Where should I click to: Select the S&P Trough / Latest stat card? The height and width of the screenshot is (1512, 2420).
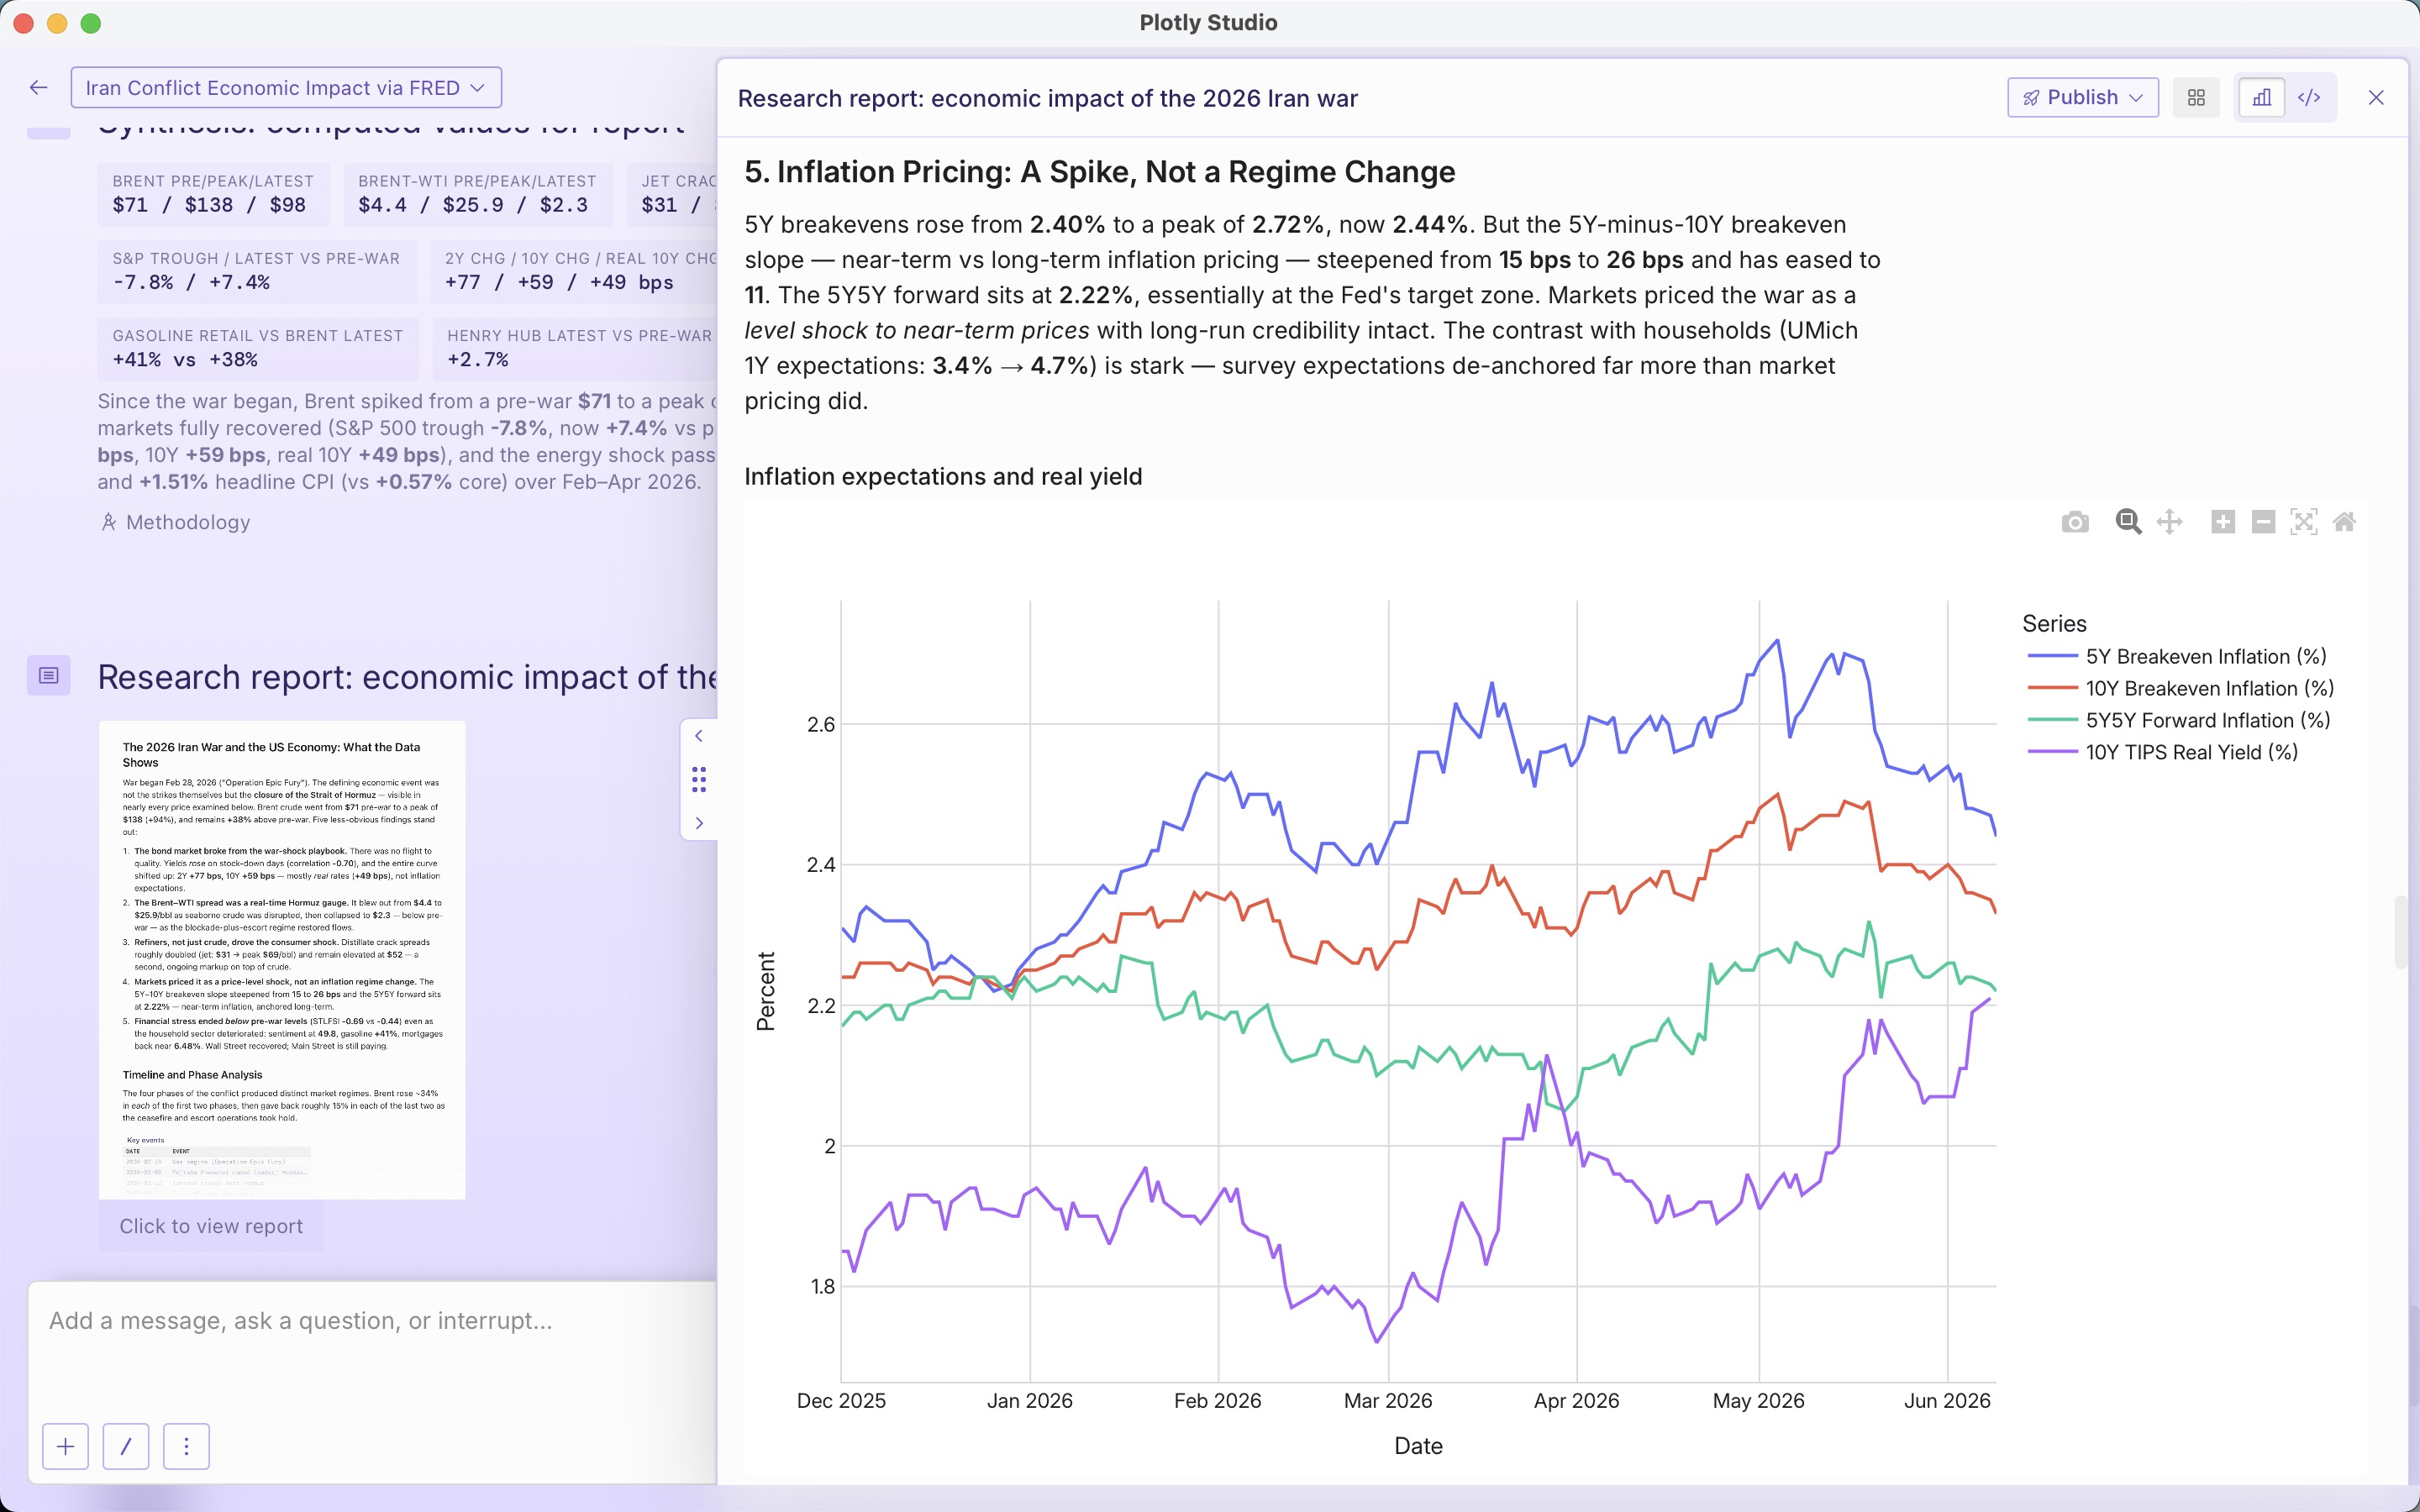(257, 271)
